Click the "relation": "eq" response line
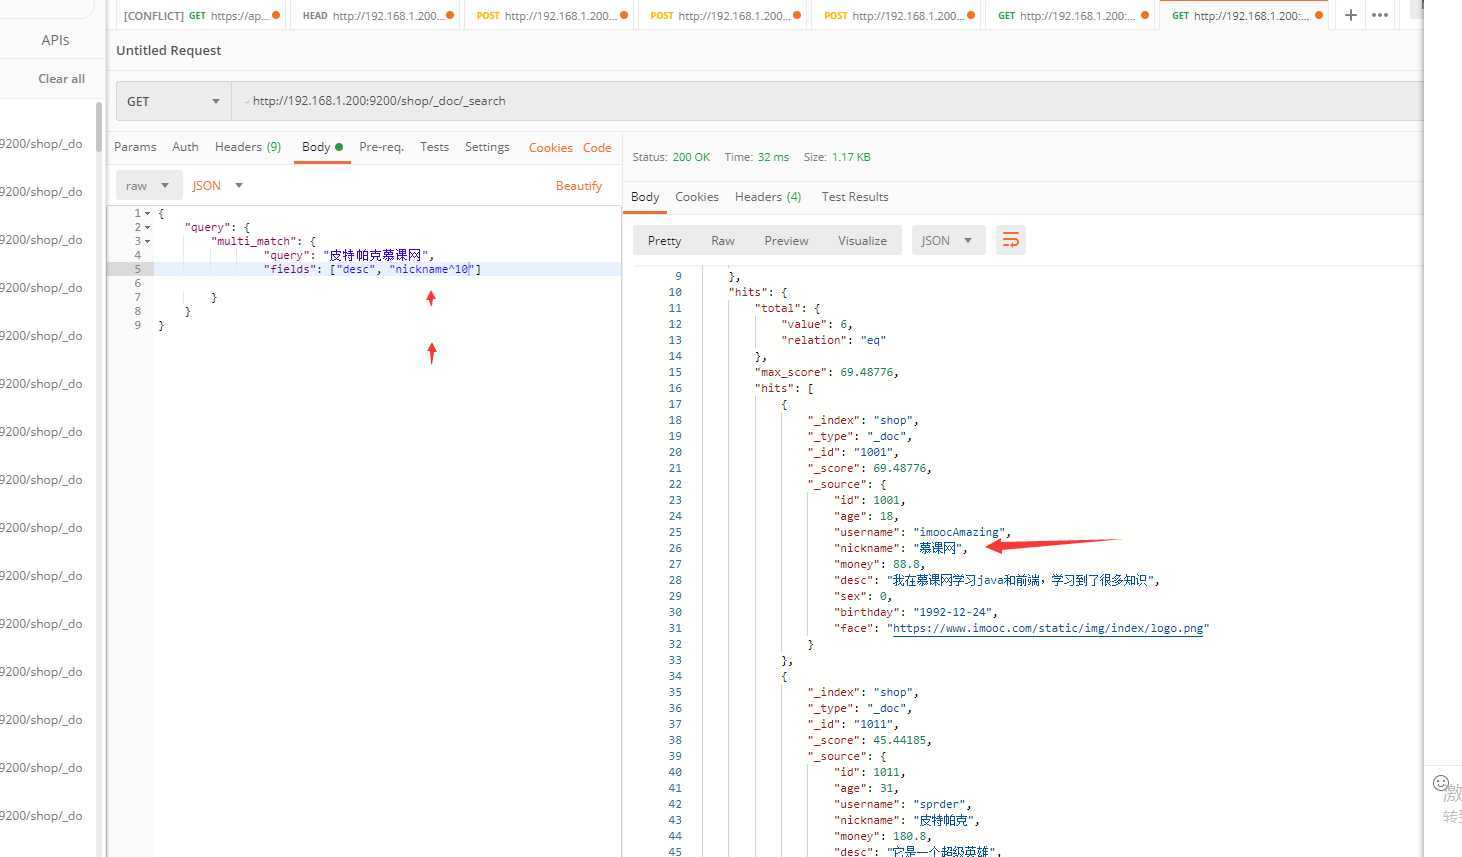 [834, 340]
